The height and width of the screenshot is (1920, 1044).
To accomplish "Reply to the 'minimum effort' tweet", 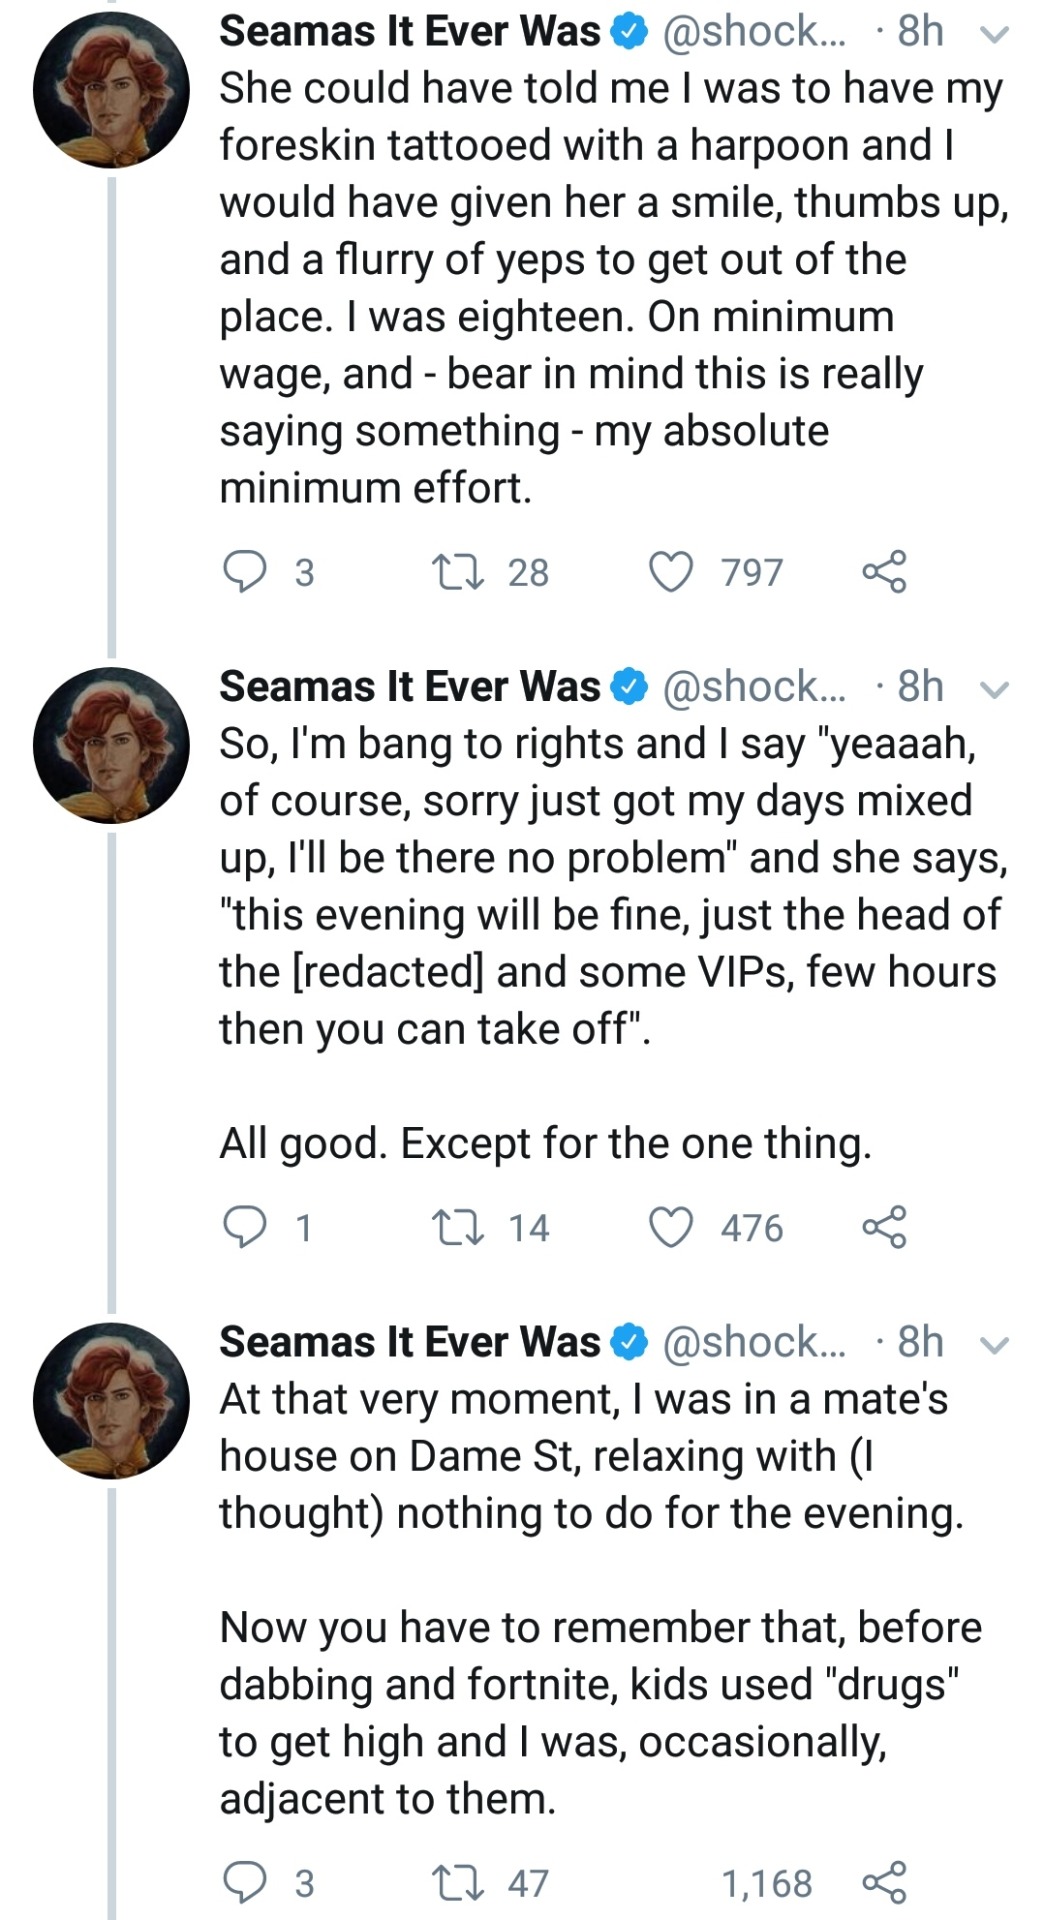I will (x=244, y=572).
